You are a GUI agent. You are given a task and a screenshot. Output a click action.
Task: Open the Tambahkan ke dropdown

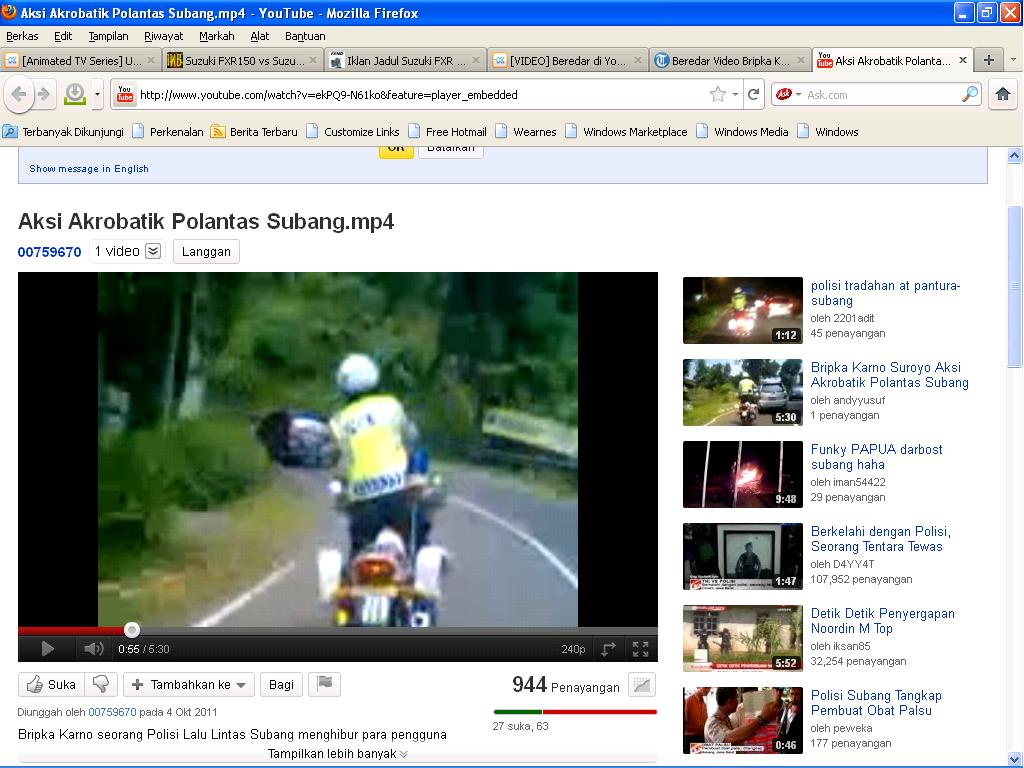(x=189, y=684)
